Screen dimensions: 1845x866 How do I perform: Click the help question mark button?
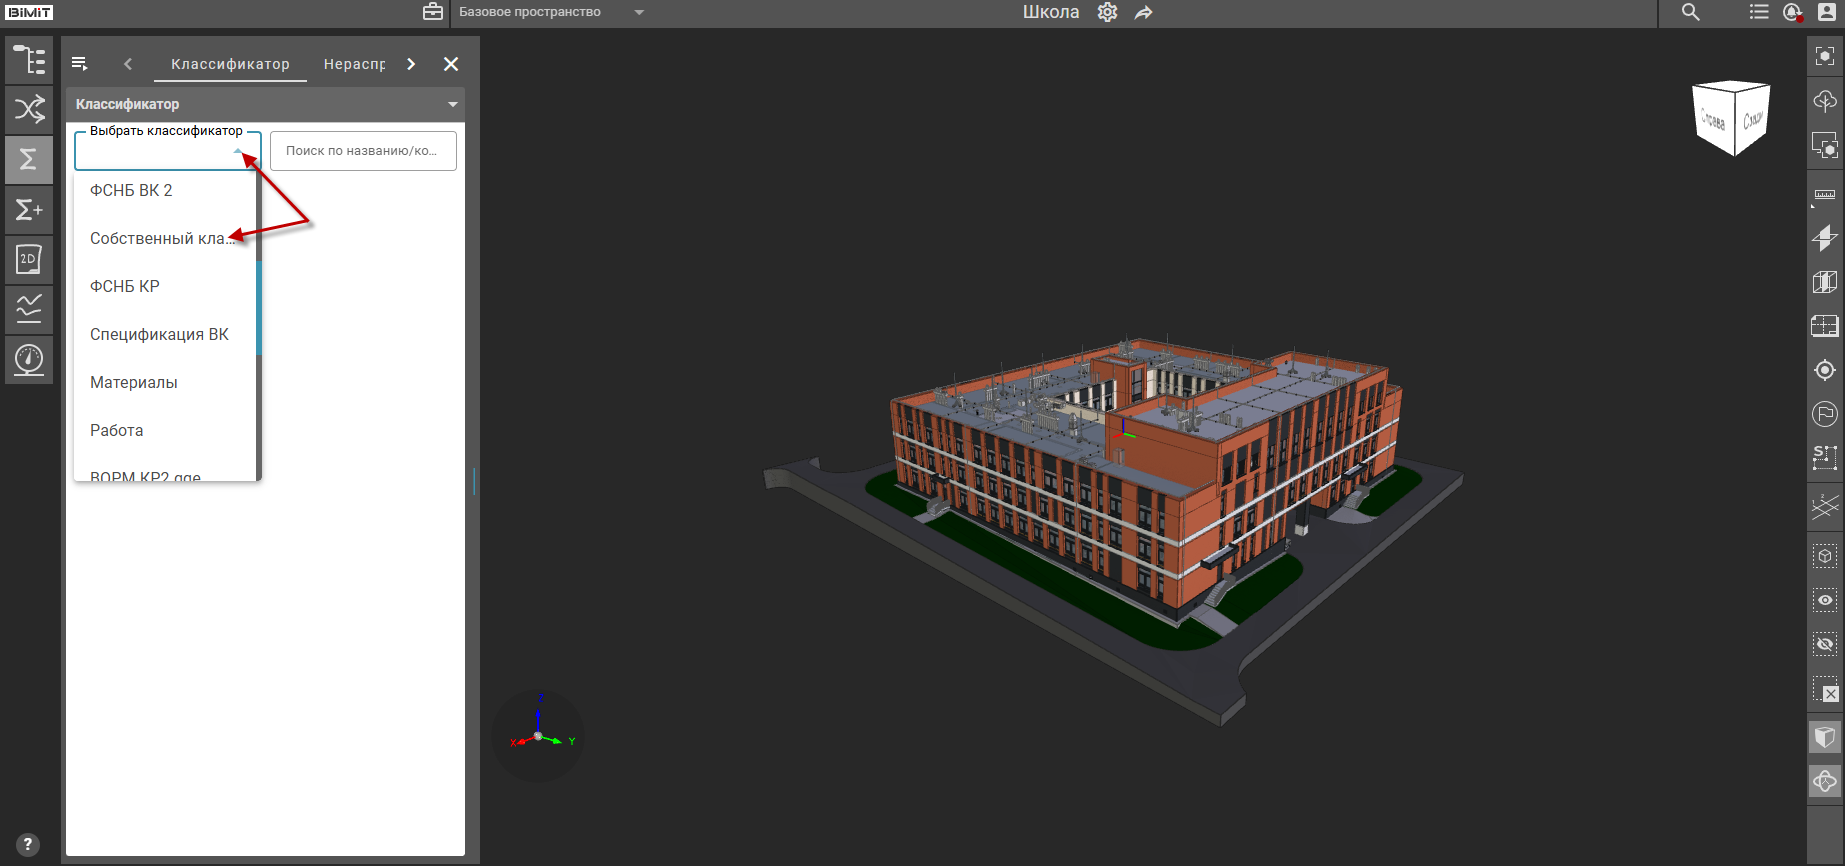[x=28, y=844]
